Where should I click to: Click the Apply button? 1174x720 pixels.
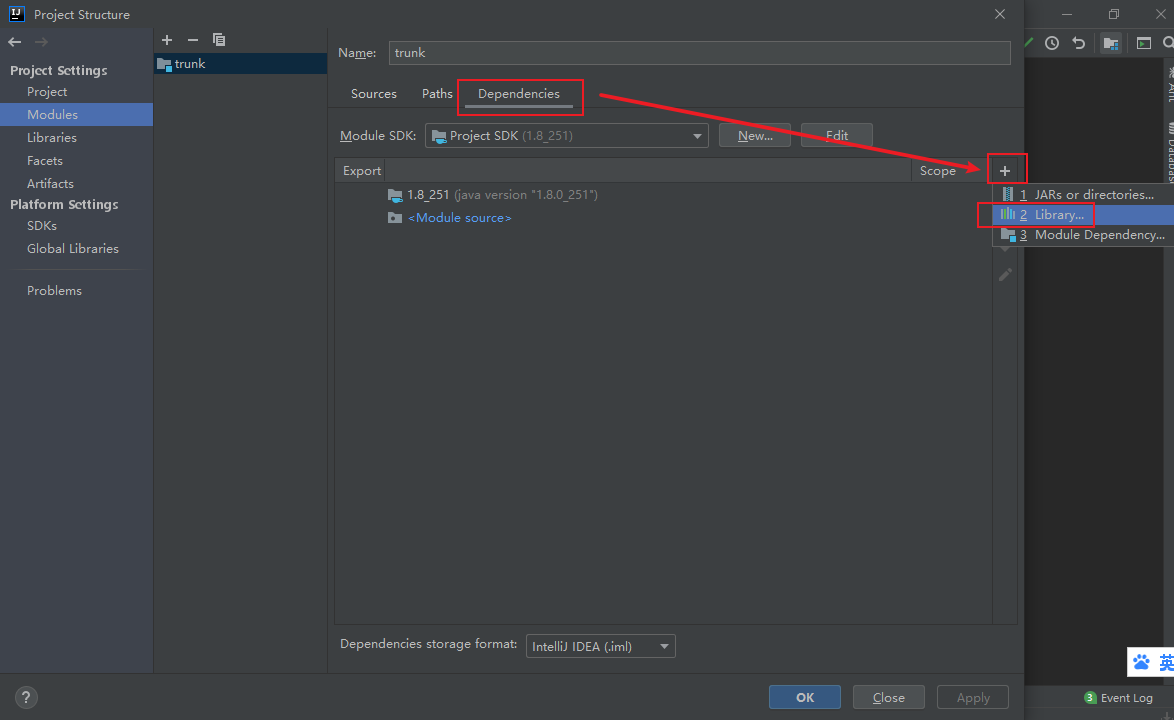(x=973, y=698)
